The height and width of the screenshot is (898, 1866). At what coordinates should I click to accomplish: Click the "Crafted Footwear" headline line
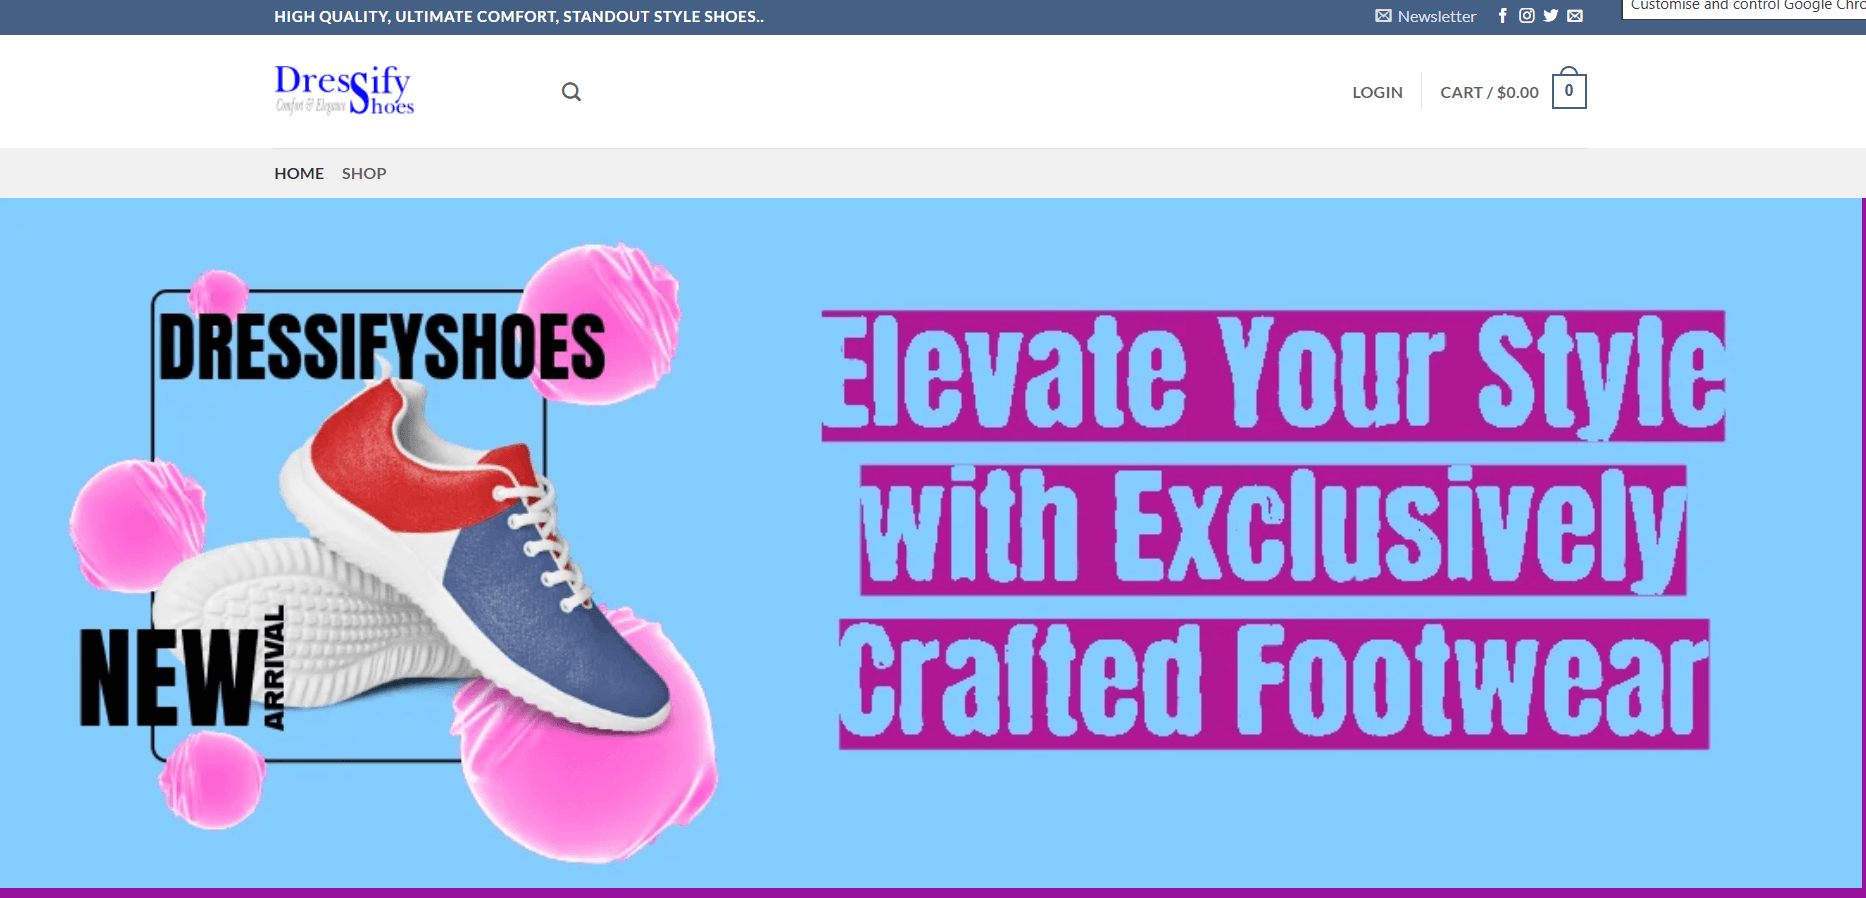pyautogui.click(x=1273, y=684)
